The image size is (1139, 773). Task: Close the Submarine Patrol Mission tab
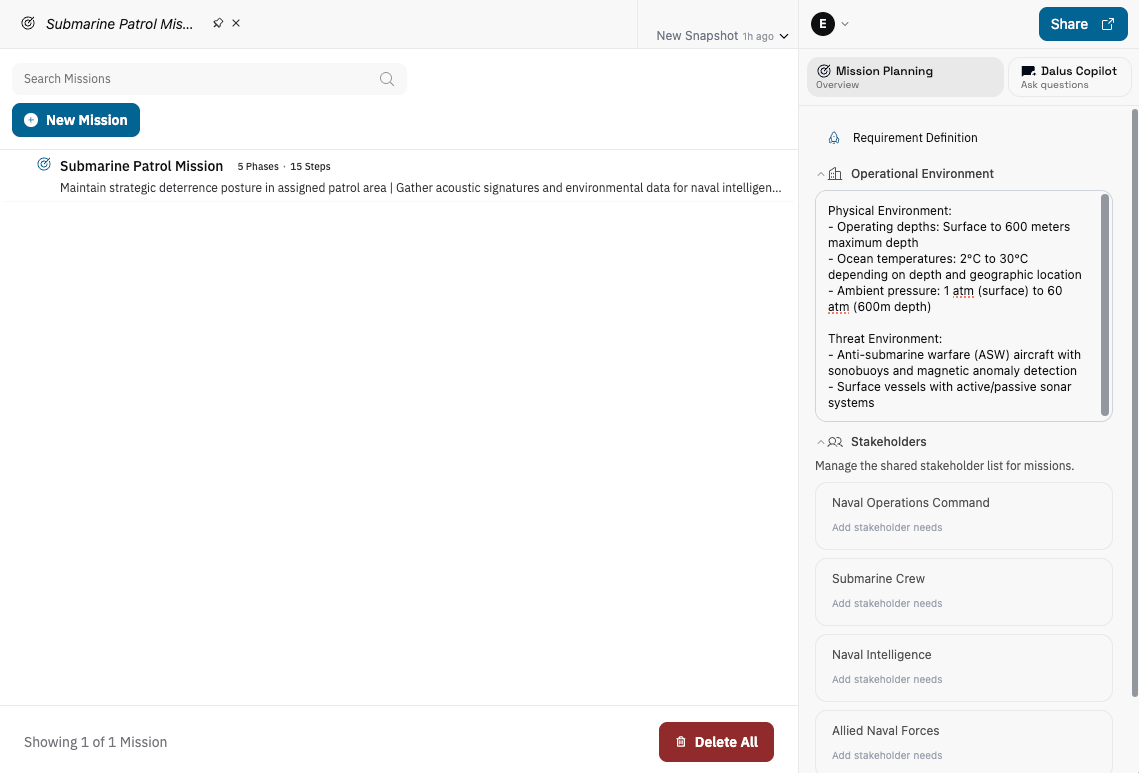(236, 23)
